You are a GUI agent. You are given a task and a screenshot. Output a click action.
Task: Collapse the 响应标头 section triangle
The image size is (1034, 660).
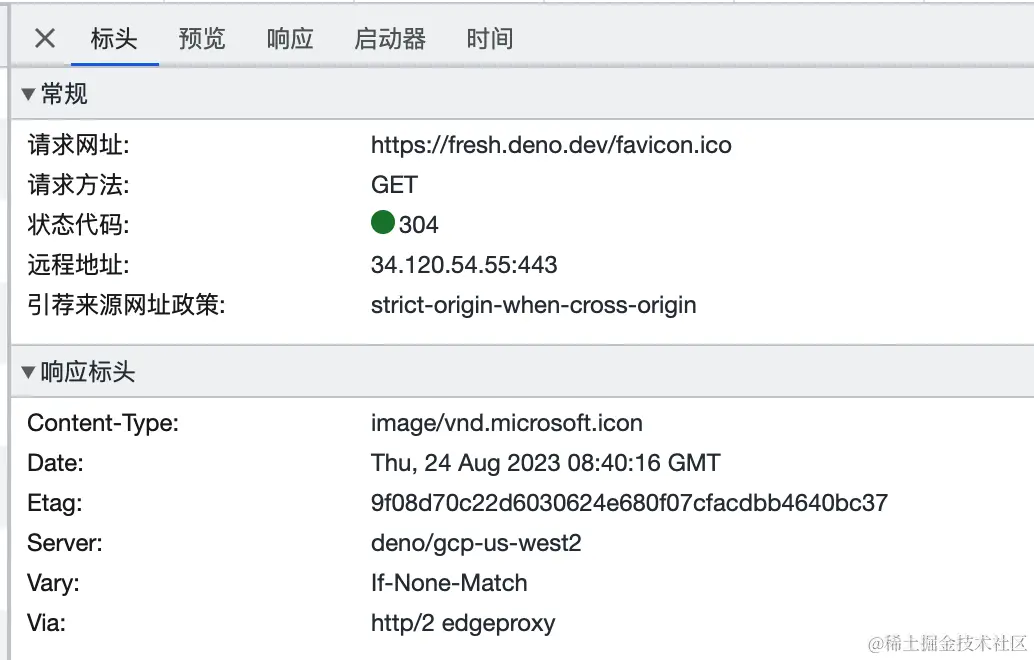click(28, 373)
